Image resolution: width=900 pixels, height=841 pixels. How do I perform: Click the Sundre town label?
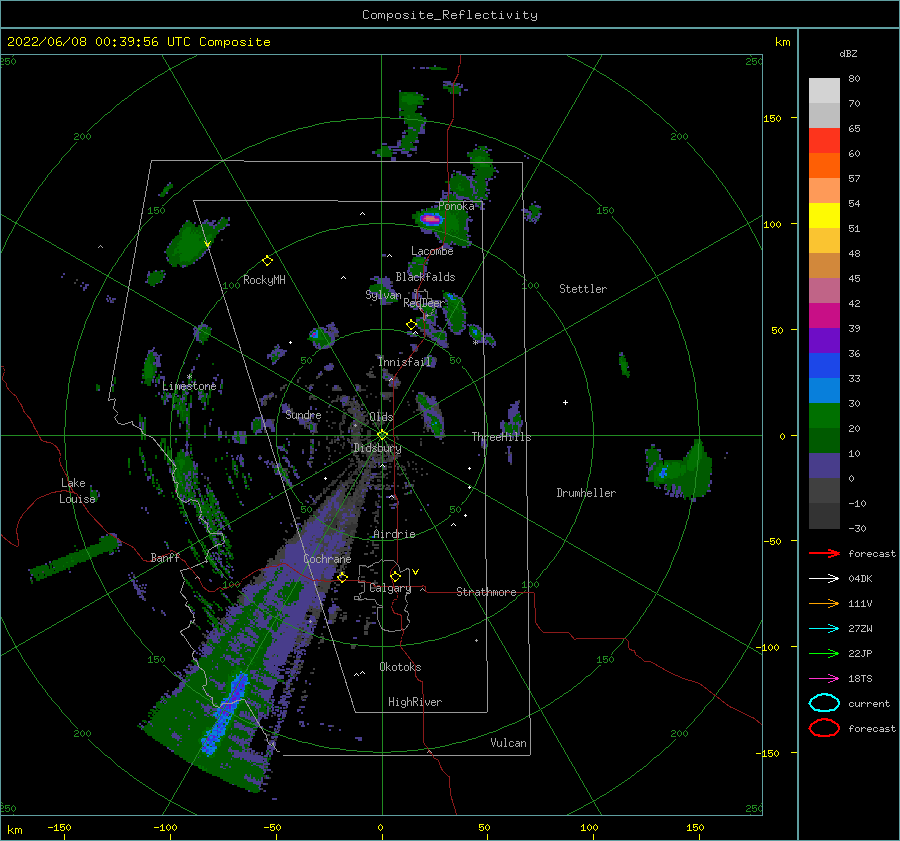tap(304, 416)
